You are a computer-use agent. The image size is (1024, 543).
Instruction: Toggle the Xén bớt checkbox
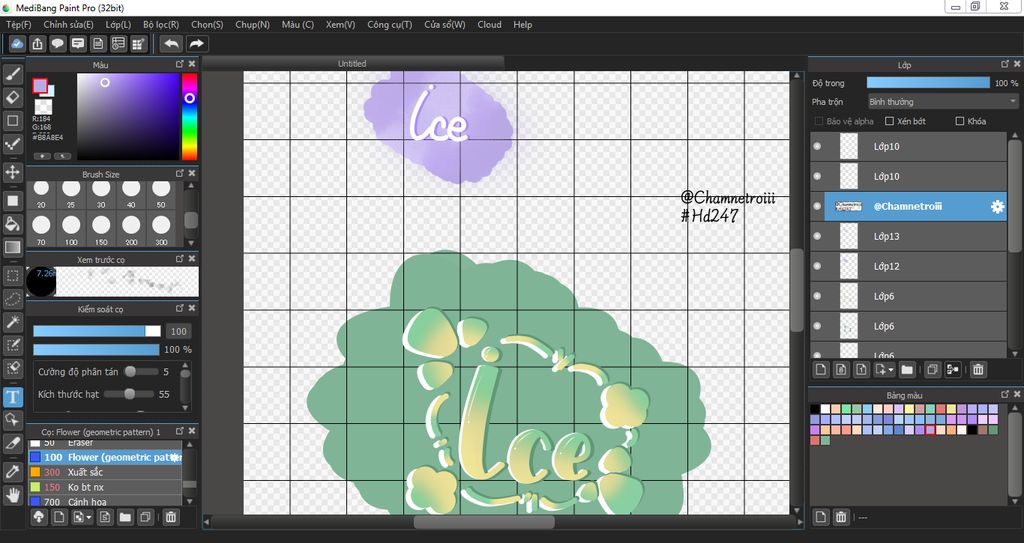point(889,121)
